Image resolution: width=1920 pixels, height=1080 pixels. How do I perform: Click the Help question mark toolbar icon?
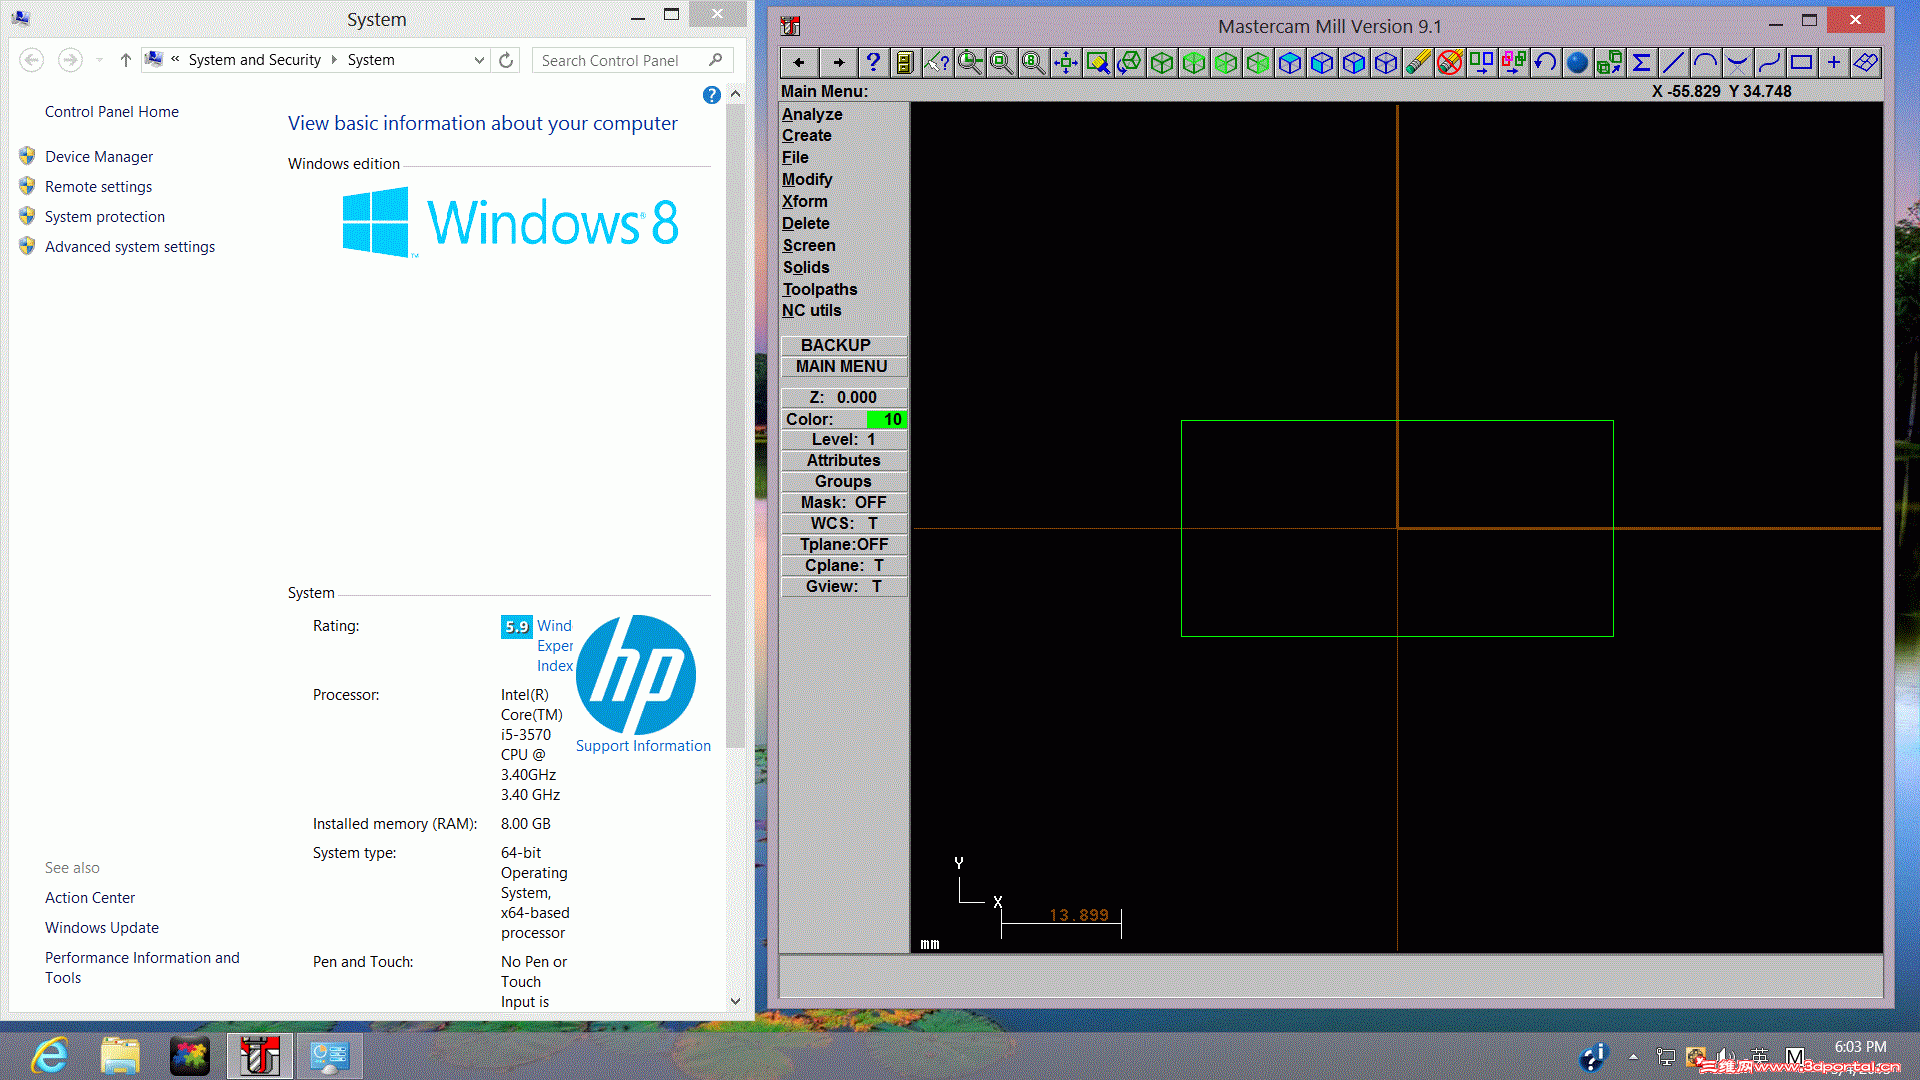(x=872, y=63)
